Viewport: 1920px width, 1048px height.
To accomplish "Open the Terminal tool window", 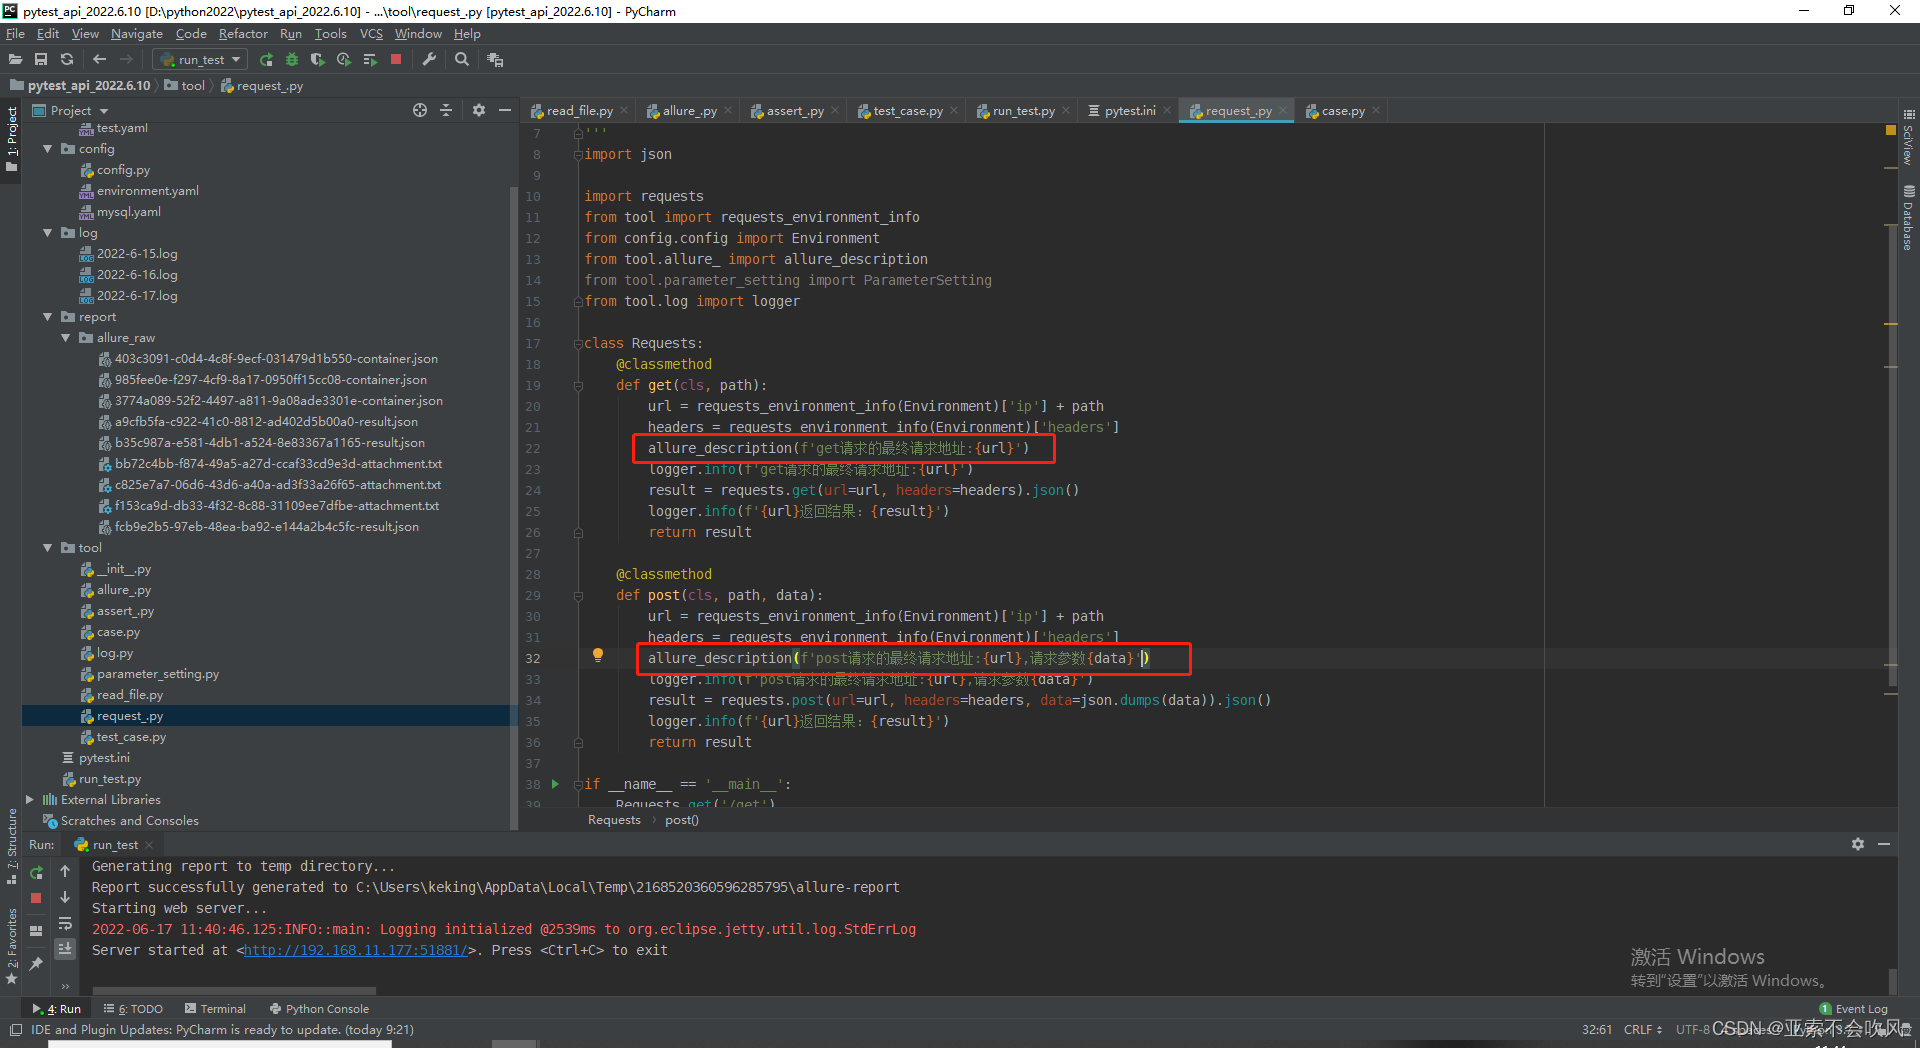I will click(215, 1009).
